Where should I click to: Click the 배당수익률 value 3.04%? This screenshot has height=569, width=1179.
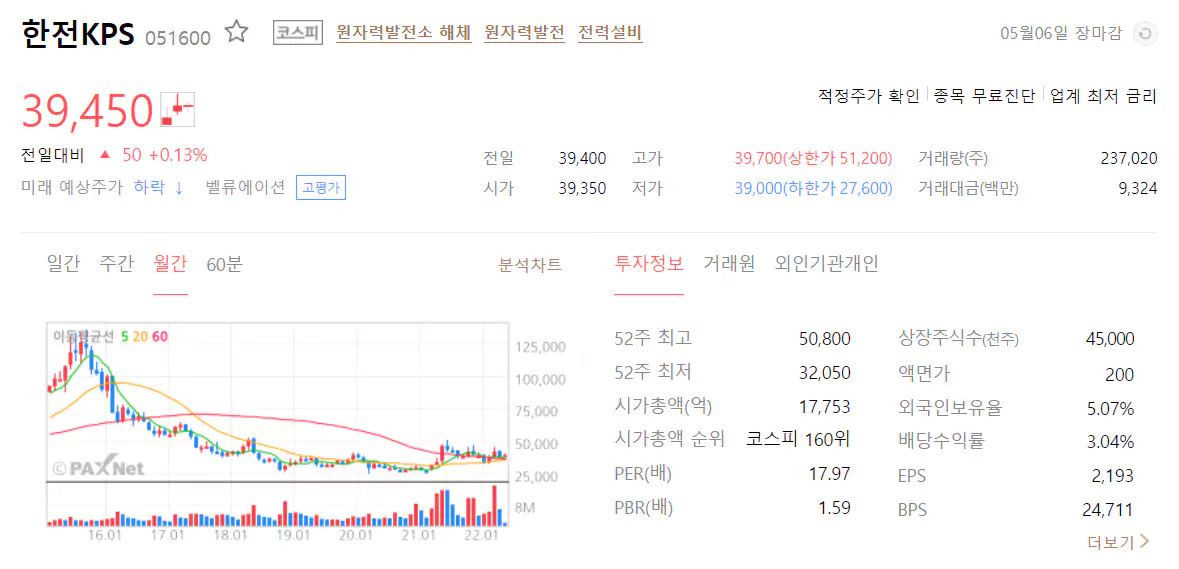point(1111,442)
